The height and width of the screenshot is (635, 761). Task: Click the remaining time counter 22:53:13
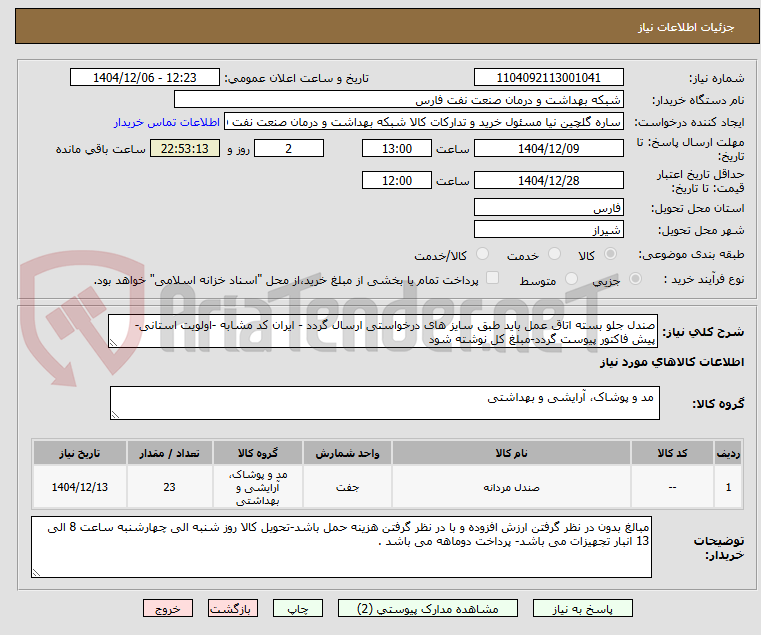(185, 149)
